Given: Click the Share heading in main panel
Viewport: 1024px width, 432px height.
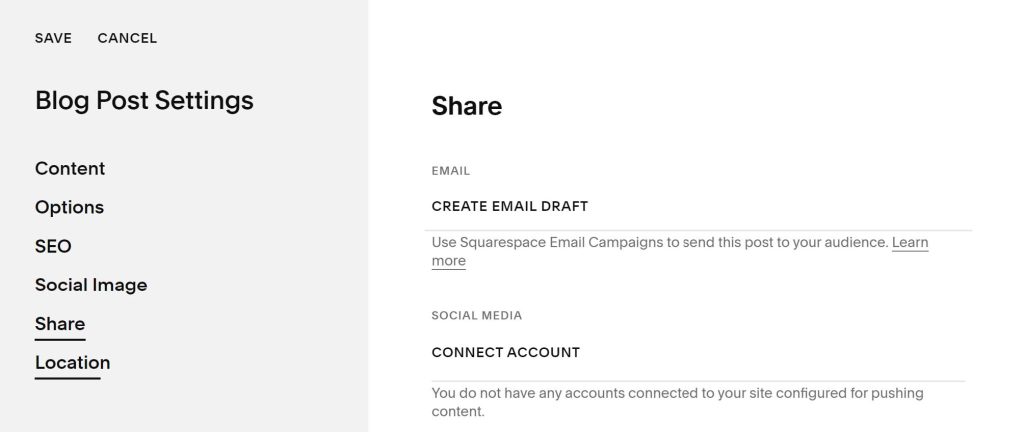Looking at the screenshot, I should (466, 106).
